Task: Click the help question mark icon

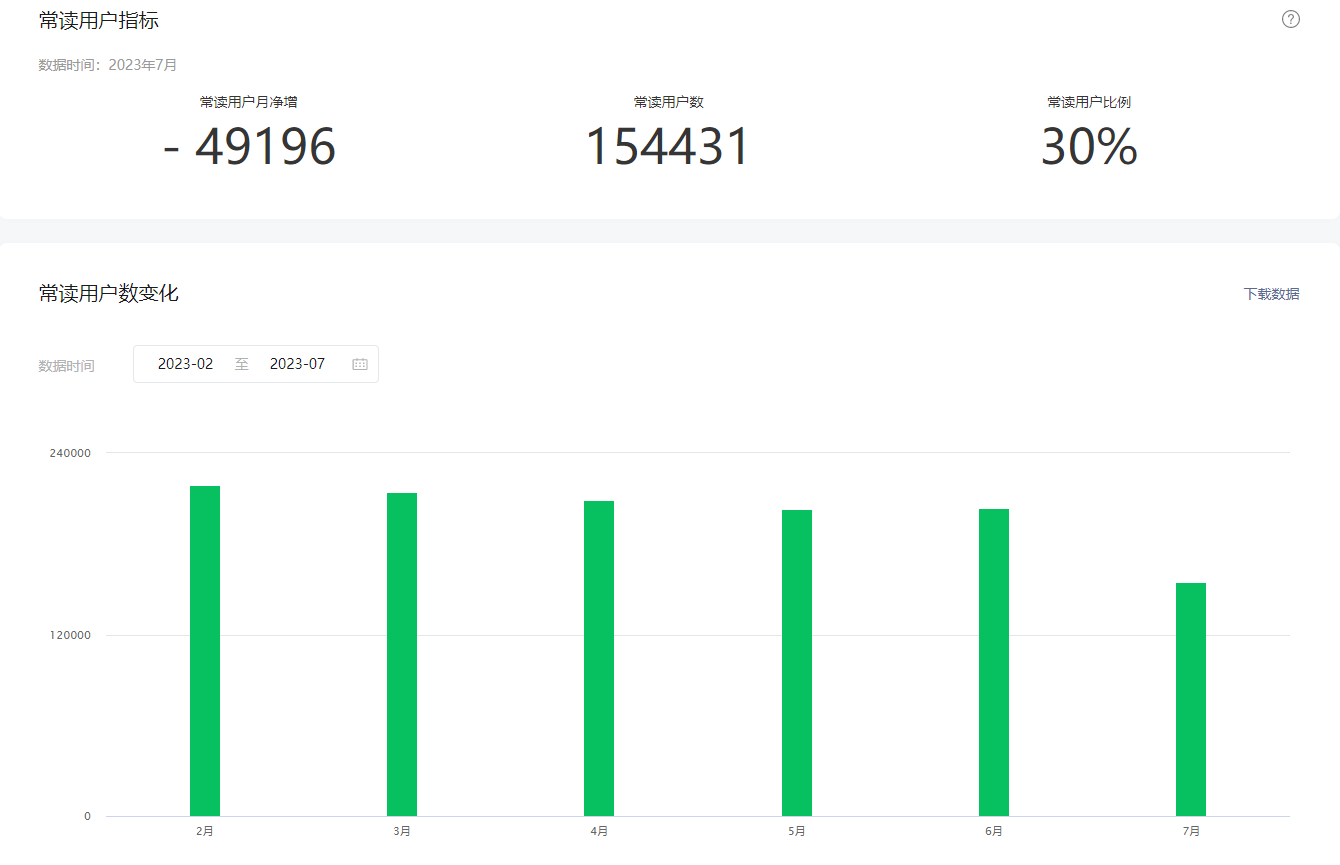Action: tap(1291, 19)
